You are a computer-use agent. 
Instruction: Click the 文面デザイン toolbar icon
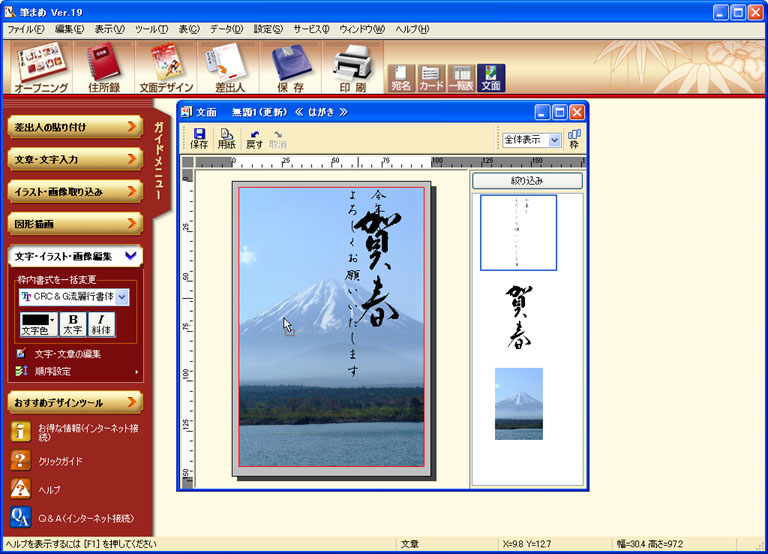164,67
